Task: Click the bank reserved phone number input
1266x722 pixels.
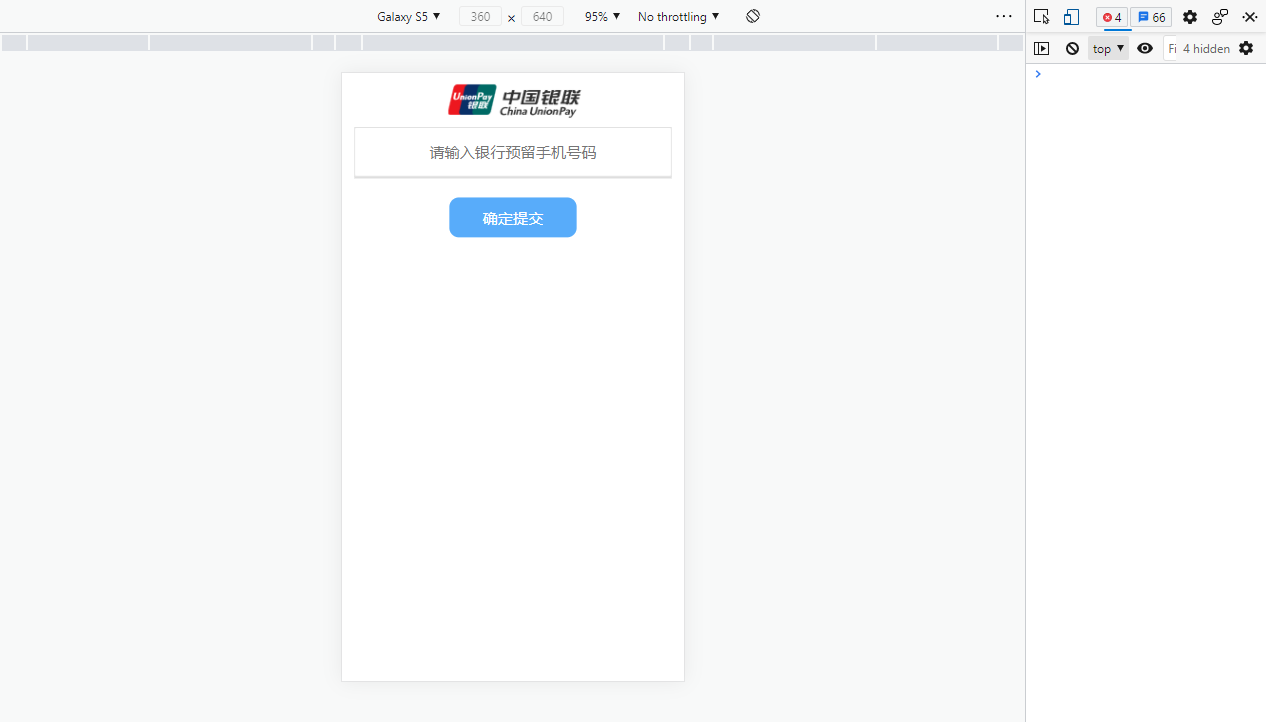Action: pos(513,152)
